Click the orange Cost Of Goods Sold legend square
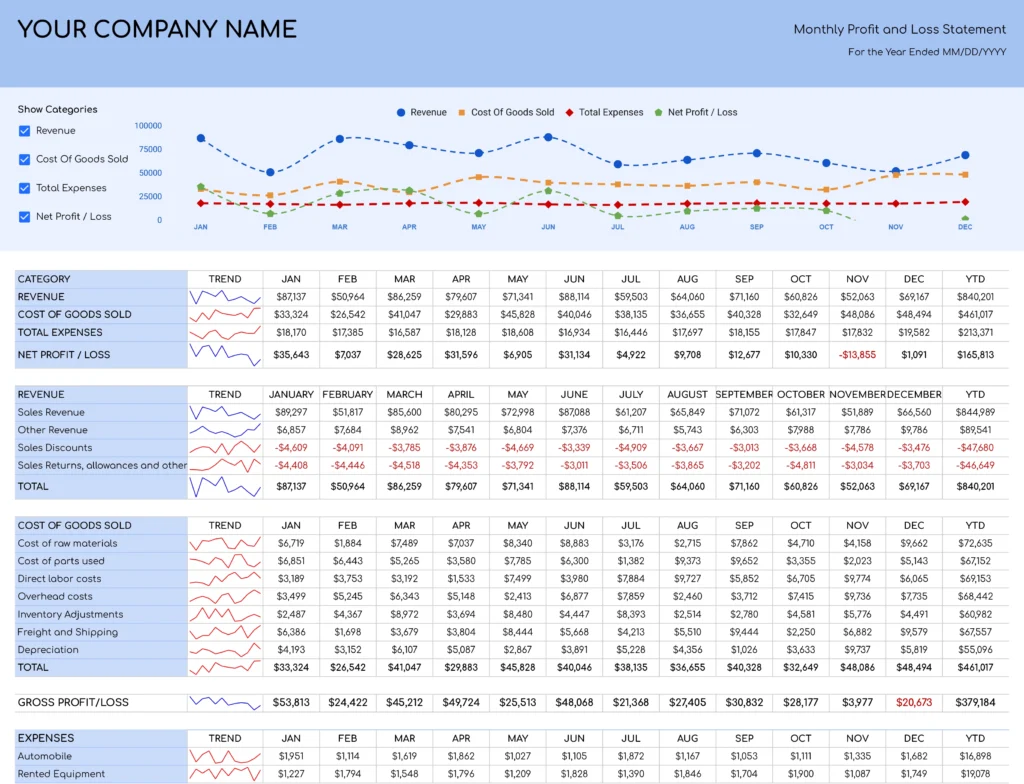1024x784 pixels. pyautogui.click(x=462, y=112)
